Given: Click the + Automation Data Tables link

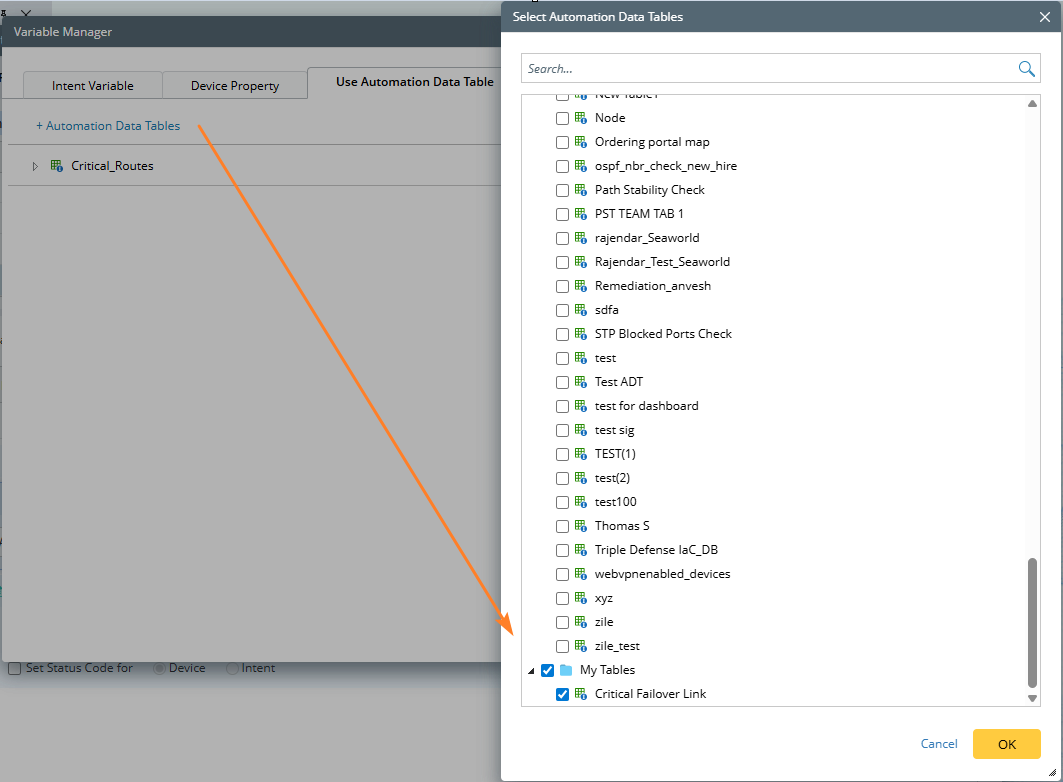Looking at the screenshot, I should [108, 126].
